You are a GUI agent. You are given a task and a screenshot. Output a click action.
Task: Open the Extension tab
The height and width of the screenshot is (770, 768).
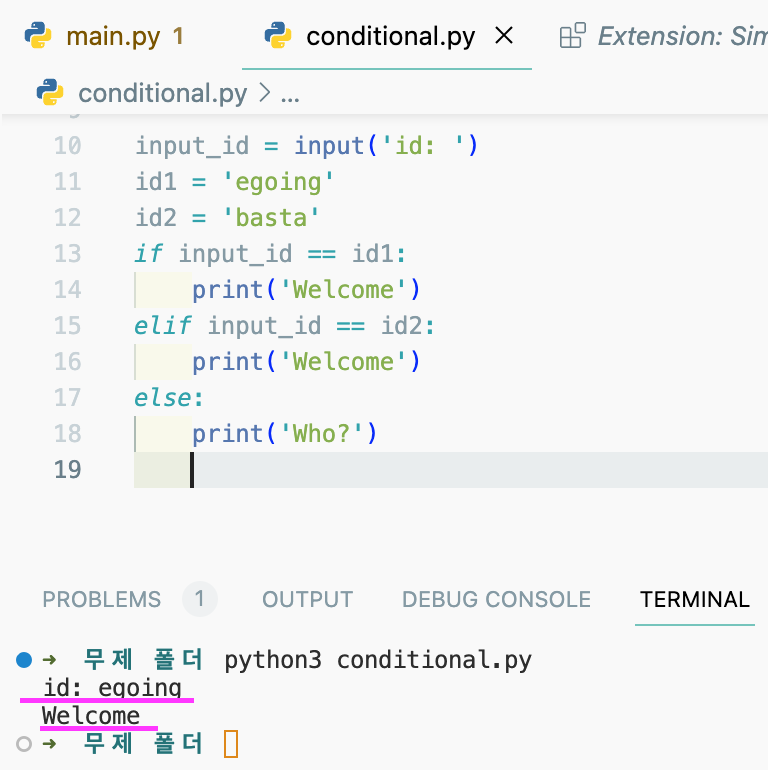pos(663,36)
